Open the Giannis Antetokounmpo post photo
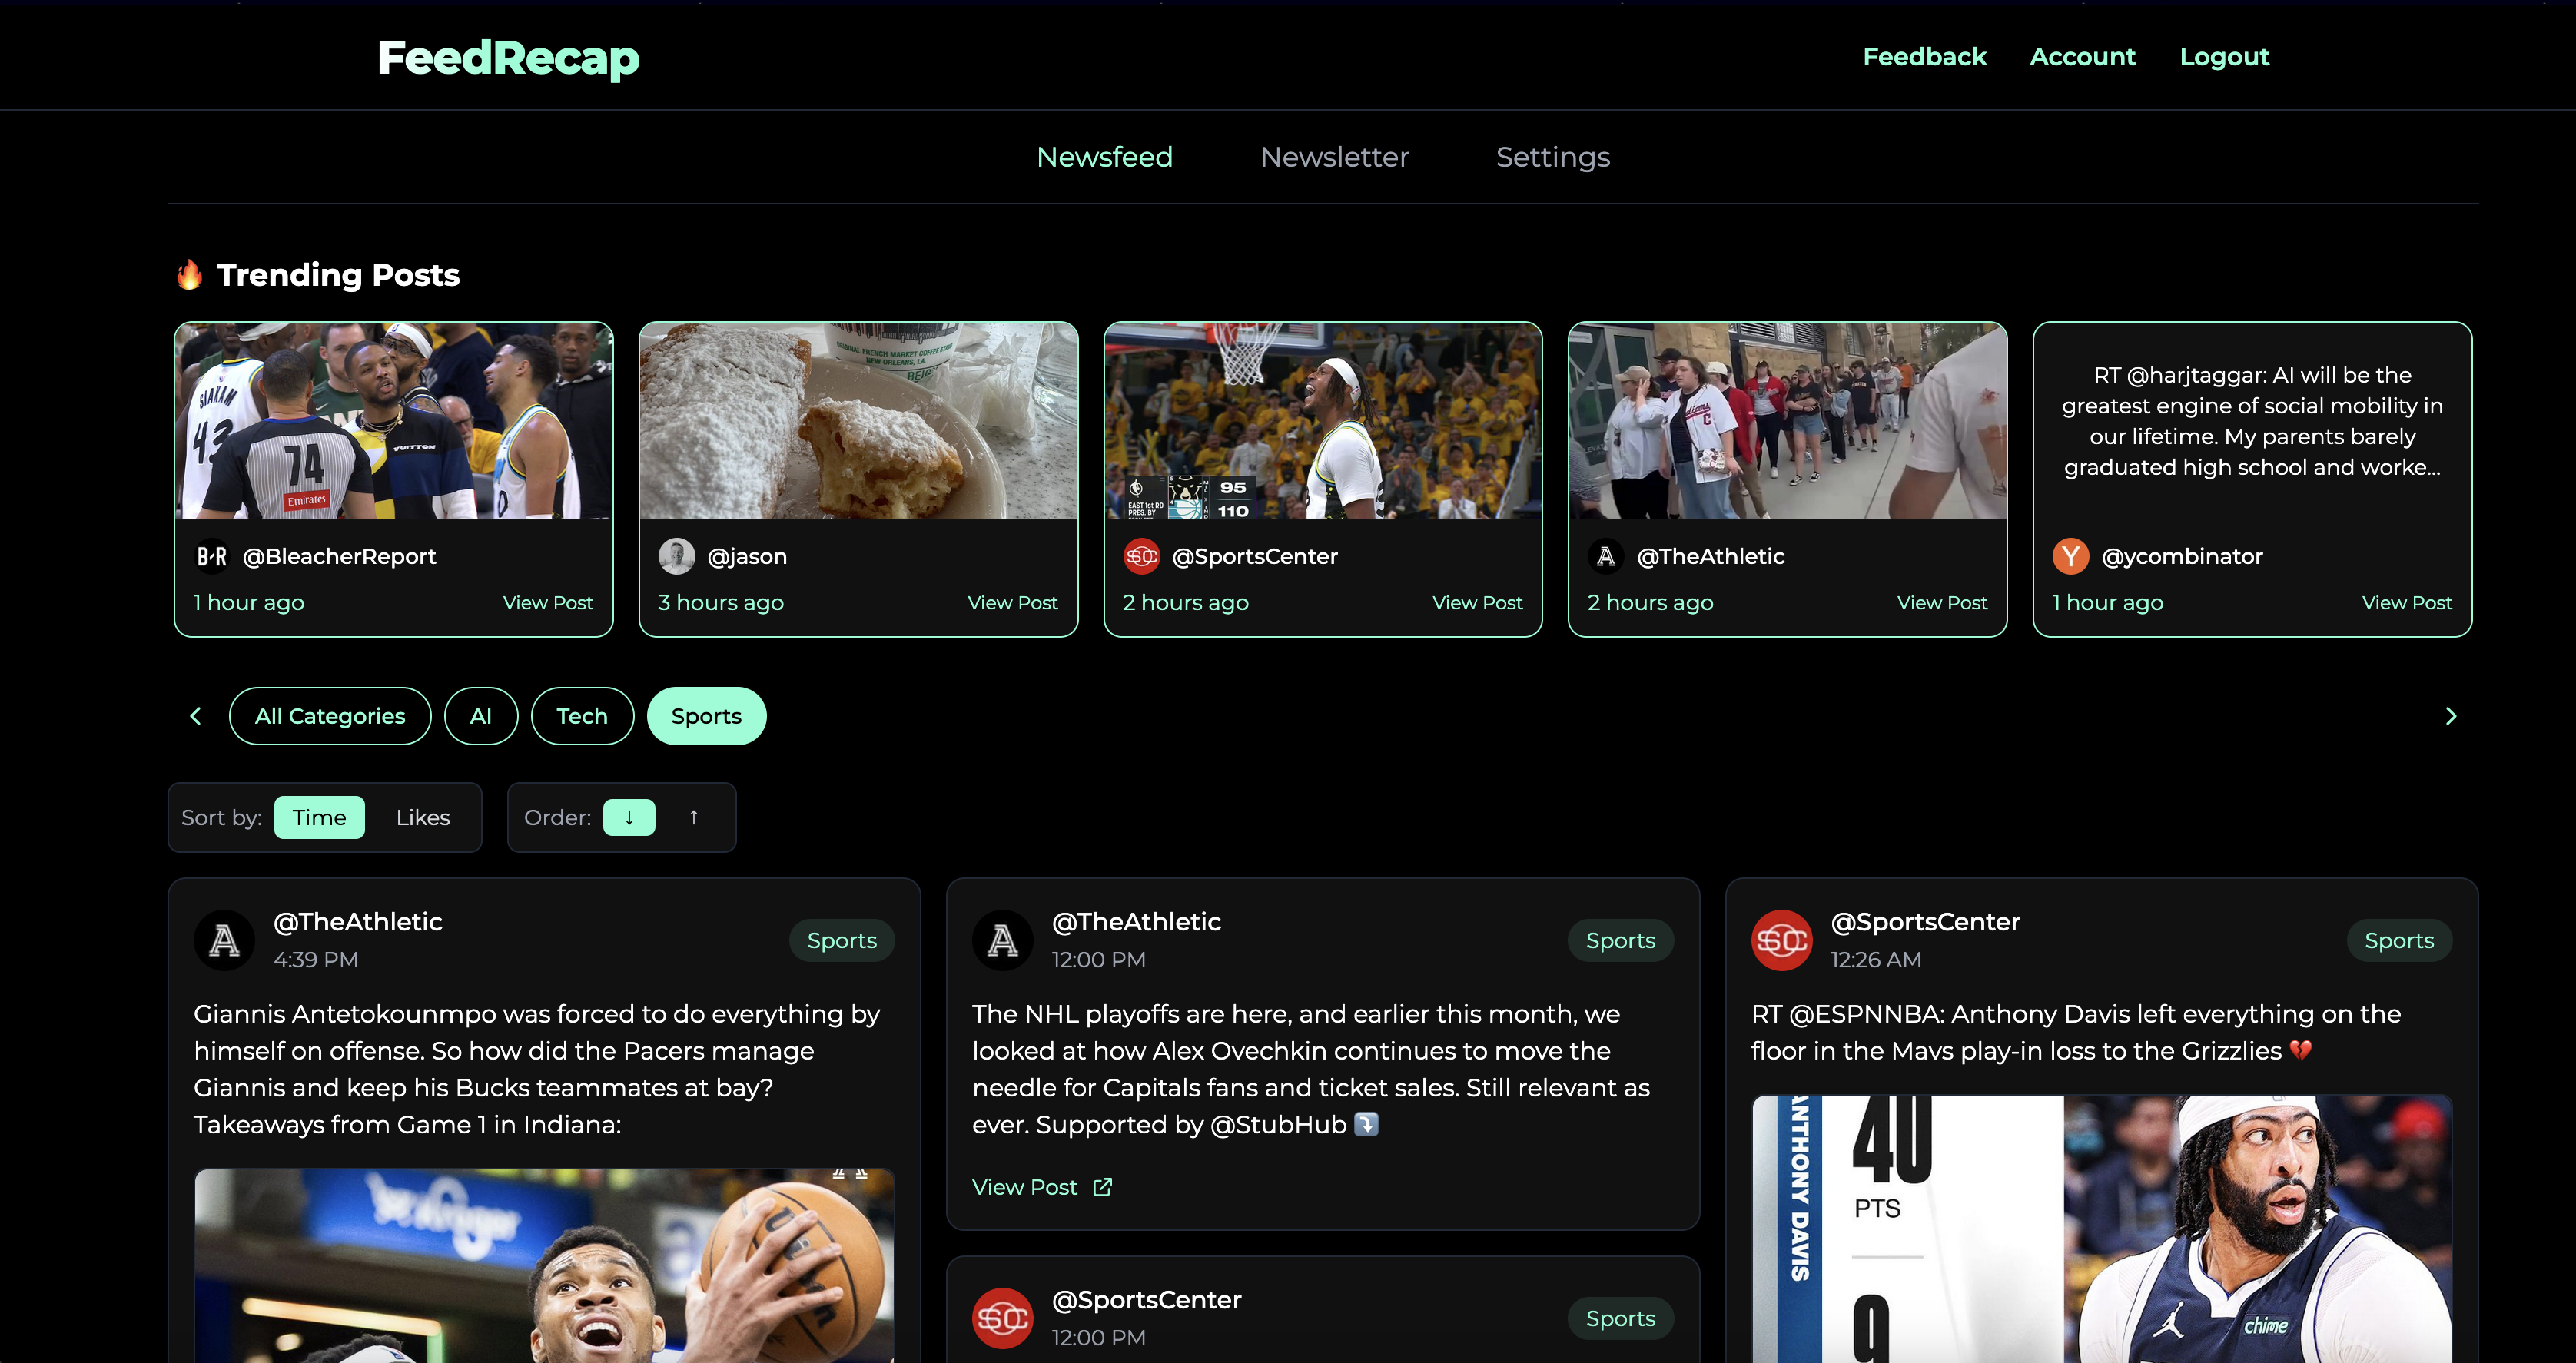The image size is (2576, 1363). click(544, 1266)
